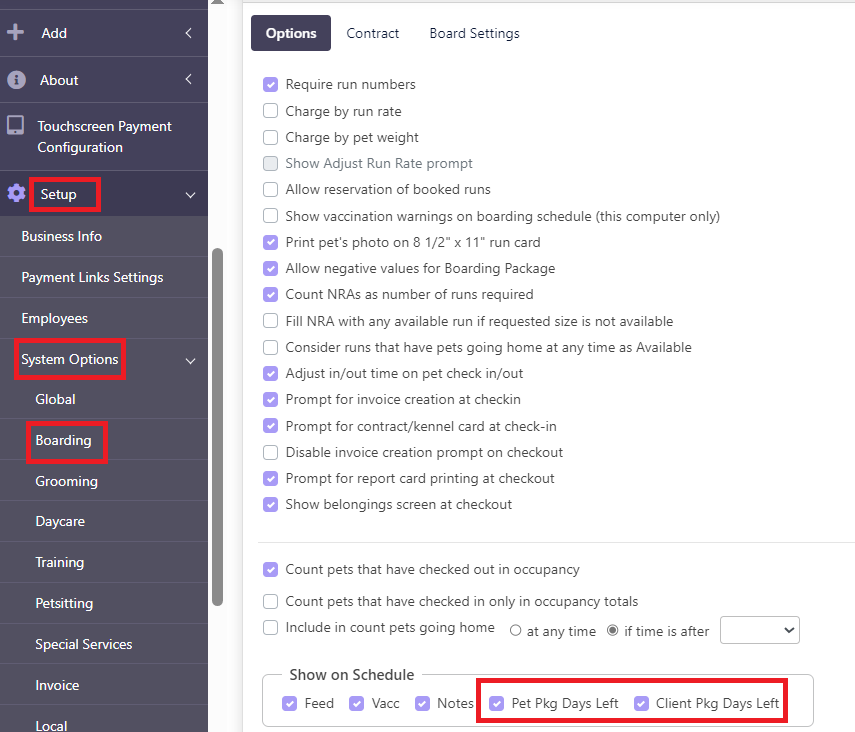Screen dimensions: 855x732
Task: Click the Touchscreen Payment tablet icon
Action: 15,125
